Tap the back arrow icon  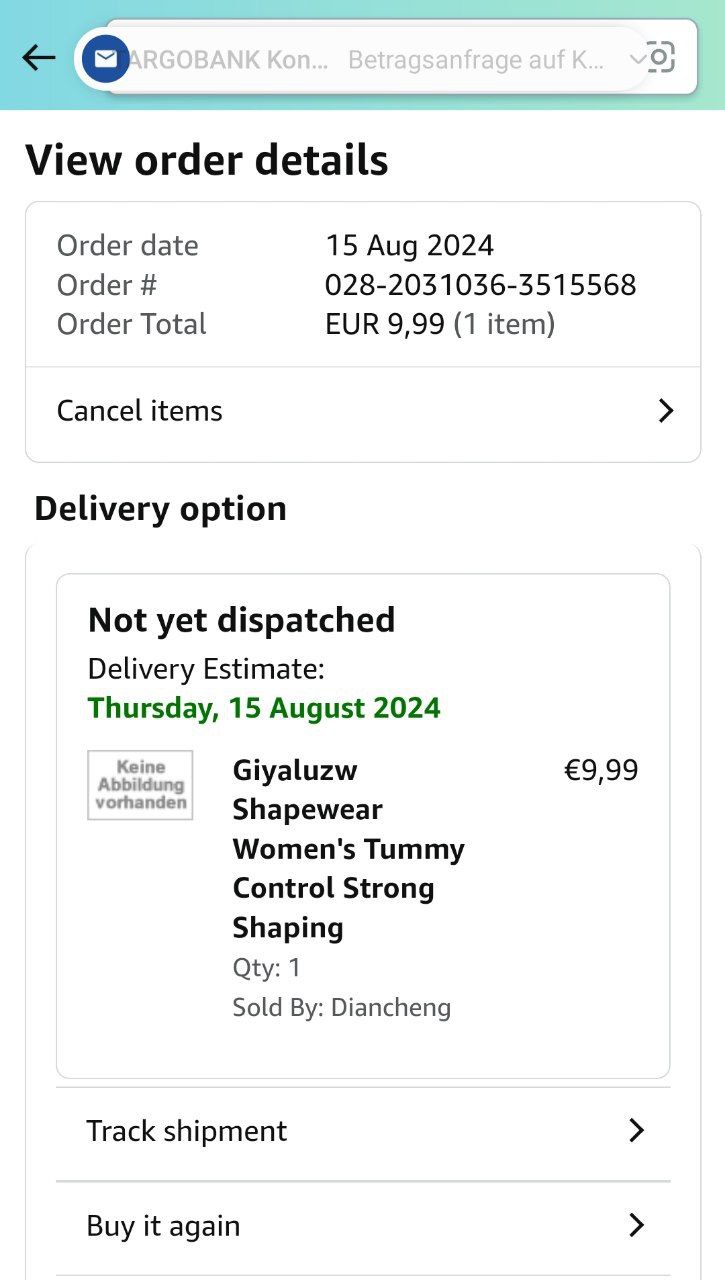[x=39, y=58]
